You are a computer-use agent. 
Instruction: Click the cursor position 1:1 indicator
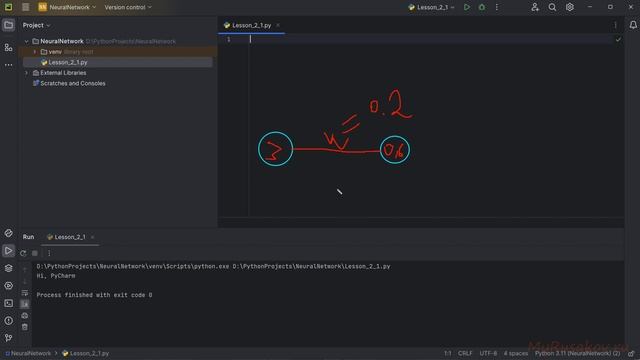[x=448, y=353]
